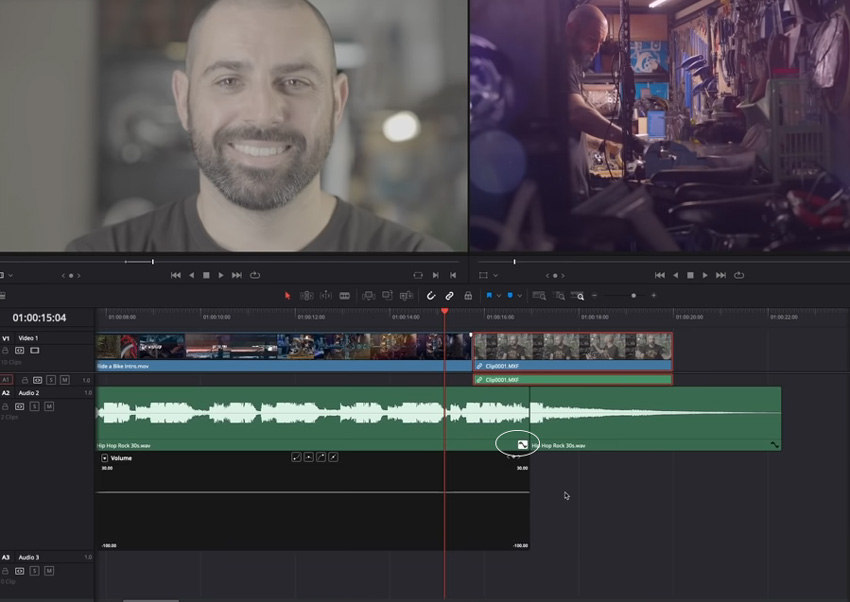The image size is (850, 602).
Task: Lock the Video 1 track
Action: click(6, 351)
